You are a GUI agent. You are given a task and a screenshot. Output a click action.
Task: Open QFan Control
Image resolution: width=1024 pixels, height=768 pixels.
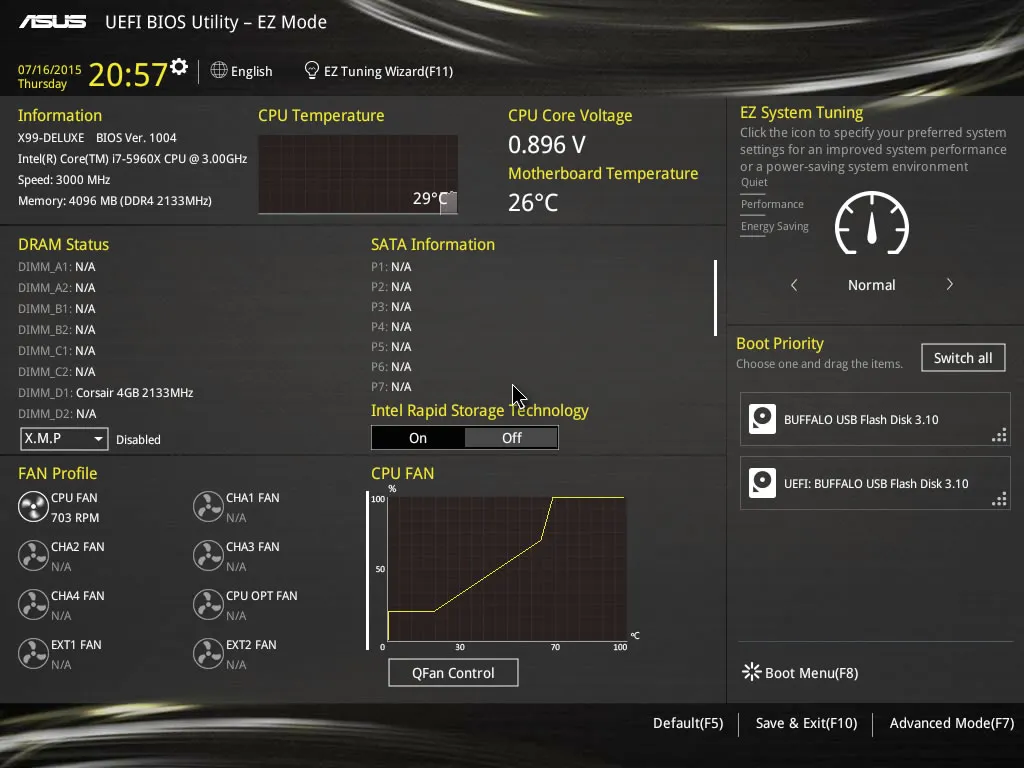tap(453, 673)
